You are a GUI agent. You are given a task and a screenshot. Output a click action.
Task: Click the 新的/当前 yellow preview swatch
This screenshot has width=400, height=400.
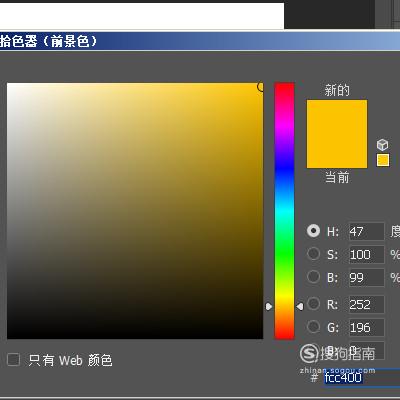[337, 134]
